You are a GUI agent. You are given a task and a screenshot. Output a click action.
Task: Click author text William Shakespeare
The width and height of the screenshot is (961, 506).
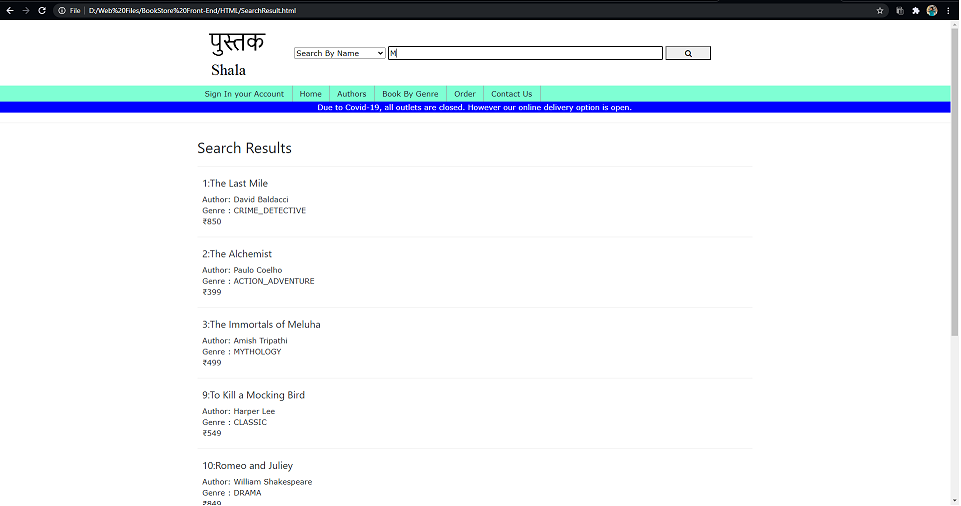pyautogui.click(x=272, y=481)
